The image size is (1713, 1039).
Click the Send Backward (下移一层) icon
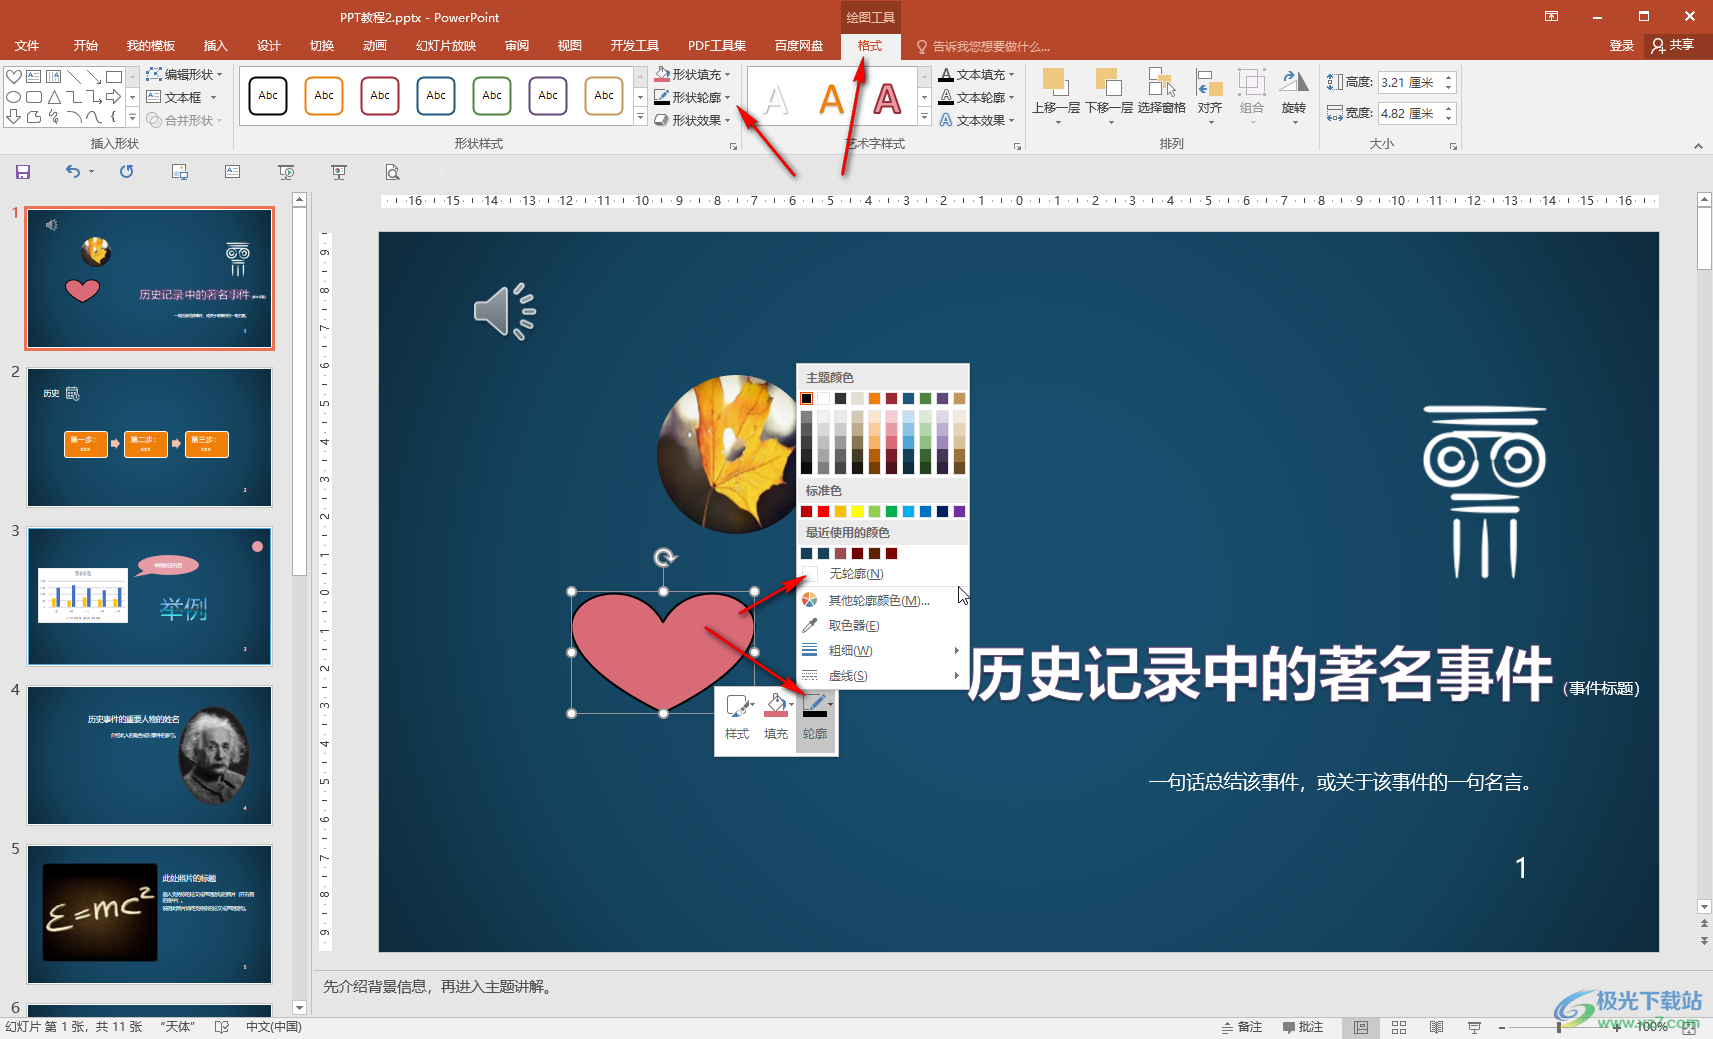pos(1108,83)
